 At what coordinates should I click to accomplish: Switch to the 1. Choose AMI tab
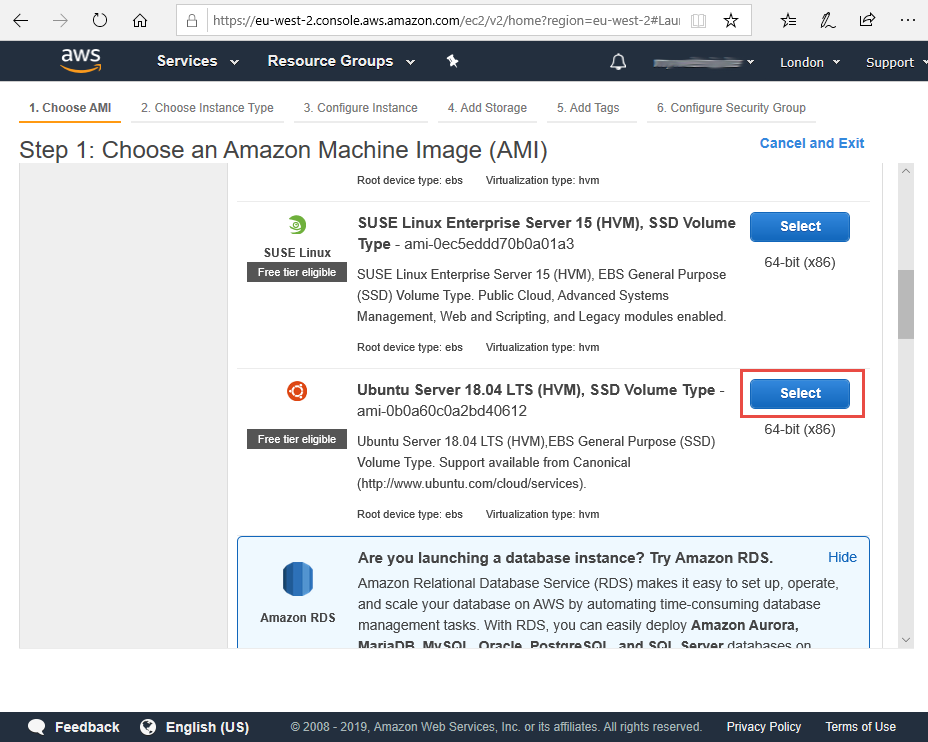click(x=70, y=108)
